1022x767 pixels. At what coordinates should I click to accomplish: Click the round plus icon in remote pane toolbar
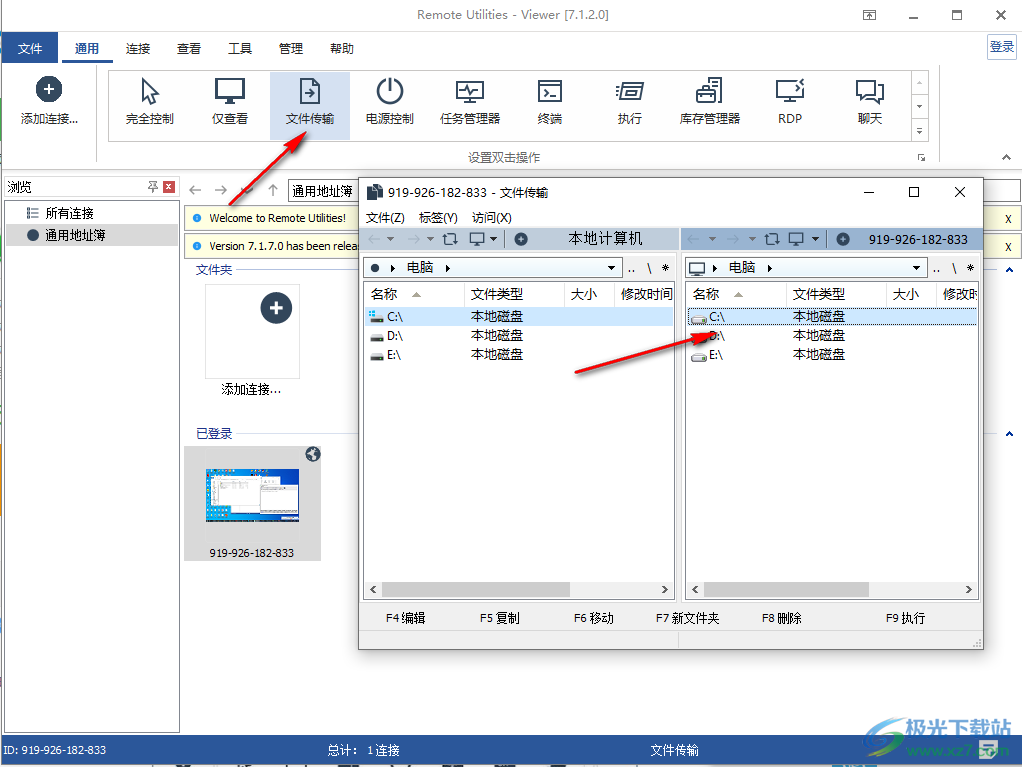click(843, 239)
